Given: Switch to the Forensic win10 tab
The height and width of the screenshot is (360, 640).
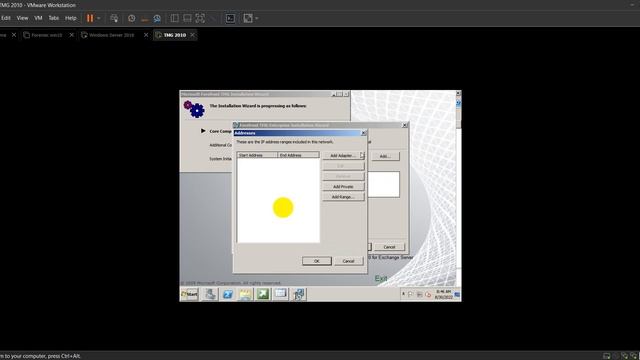Looking at the screenshot, I should click(x=46, y=35).
